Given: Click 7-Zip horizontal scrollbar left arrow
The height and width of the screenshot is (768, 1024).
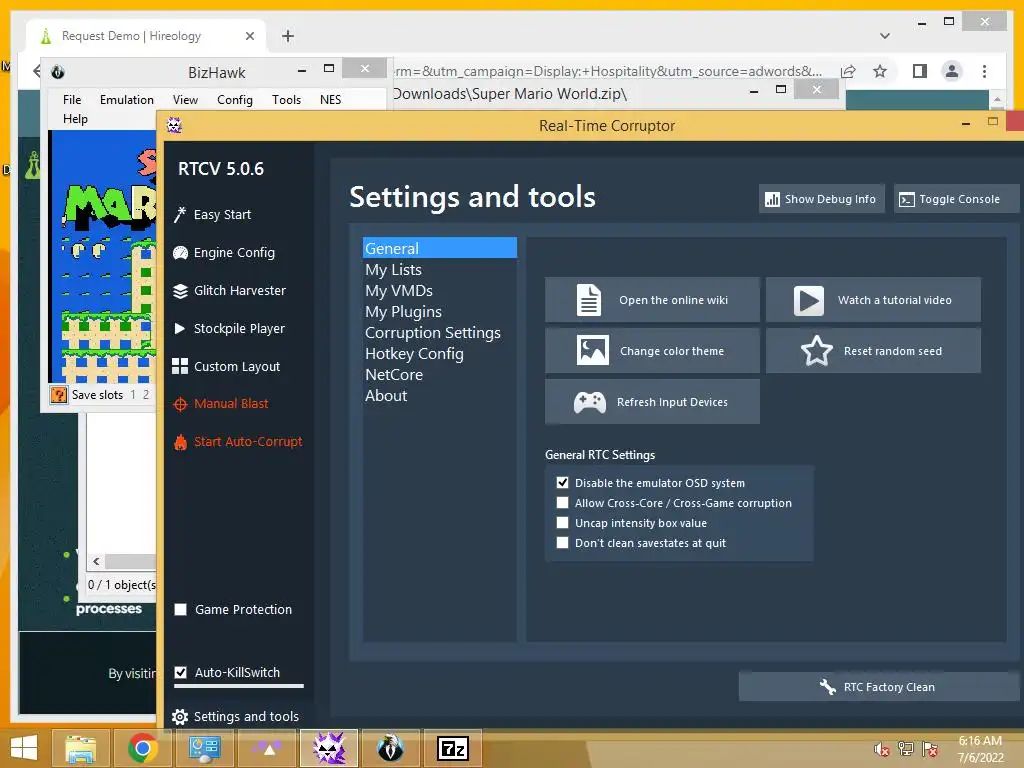Looking at the screenshot, I should [97, 561].
